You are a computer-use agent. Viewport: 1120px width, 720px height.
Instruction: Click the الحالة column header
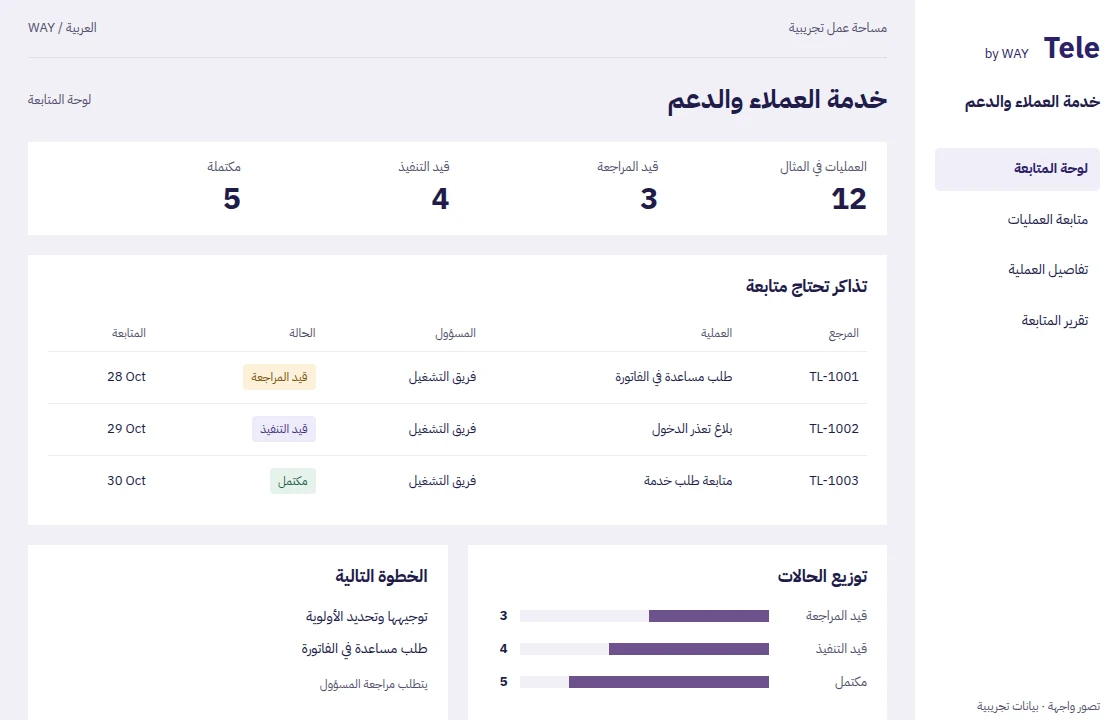point(302,333)
